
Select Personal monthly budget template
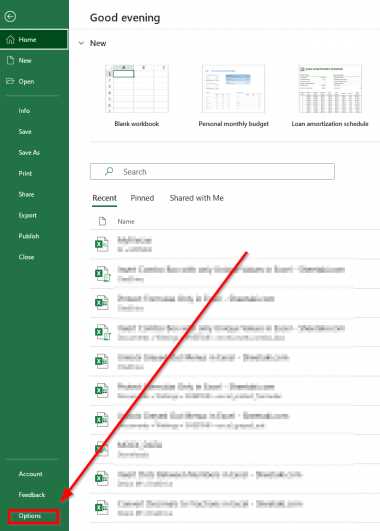[233, 96]
